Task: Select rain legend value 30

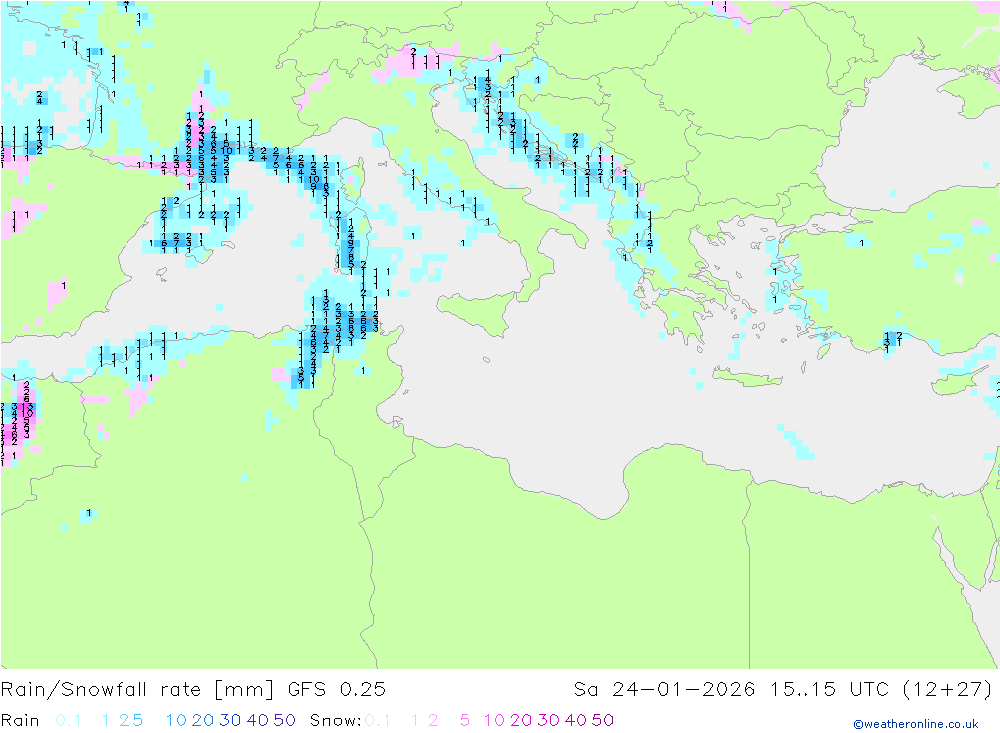Action: pyautogui.click(x=230, y=720)
